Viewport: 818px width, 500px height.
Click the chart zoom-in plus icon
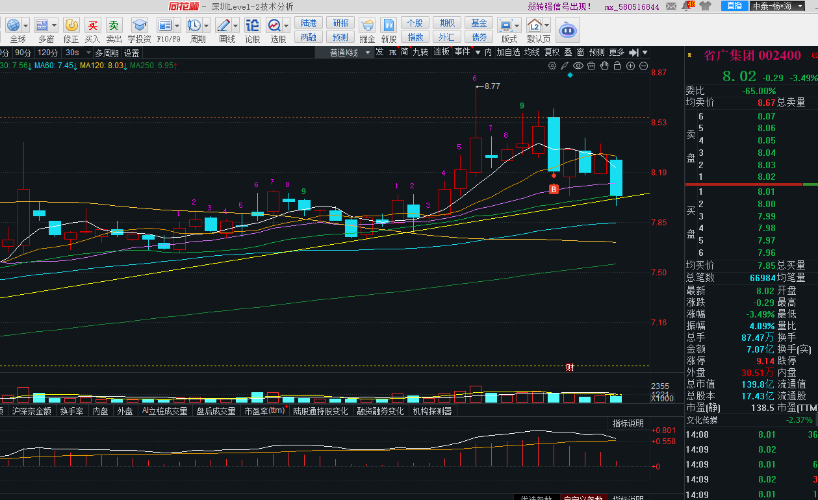[630, 66]
